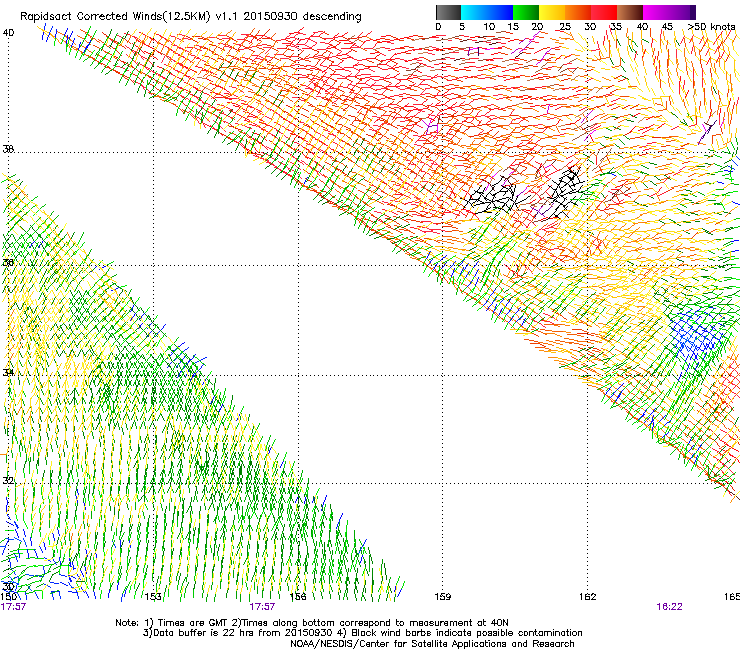Select the longitude label '159'
The height and width of the screenshot is (650, 740).
pos(443,597)
